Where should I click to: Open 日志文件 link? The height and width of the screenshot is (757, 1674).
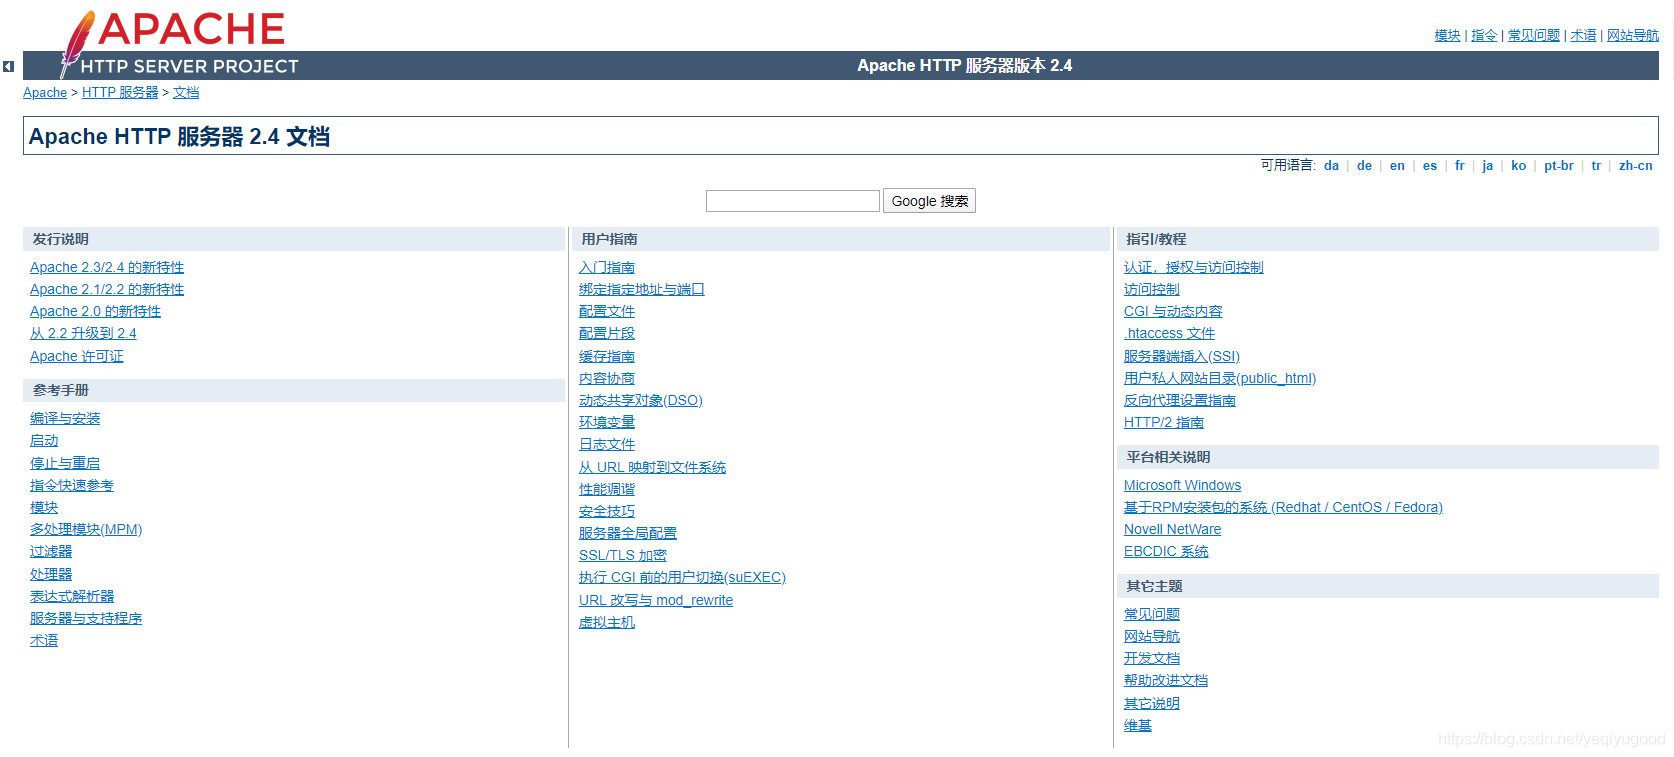[607, 444]
